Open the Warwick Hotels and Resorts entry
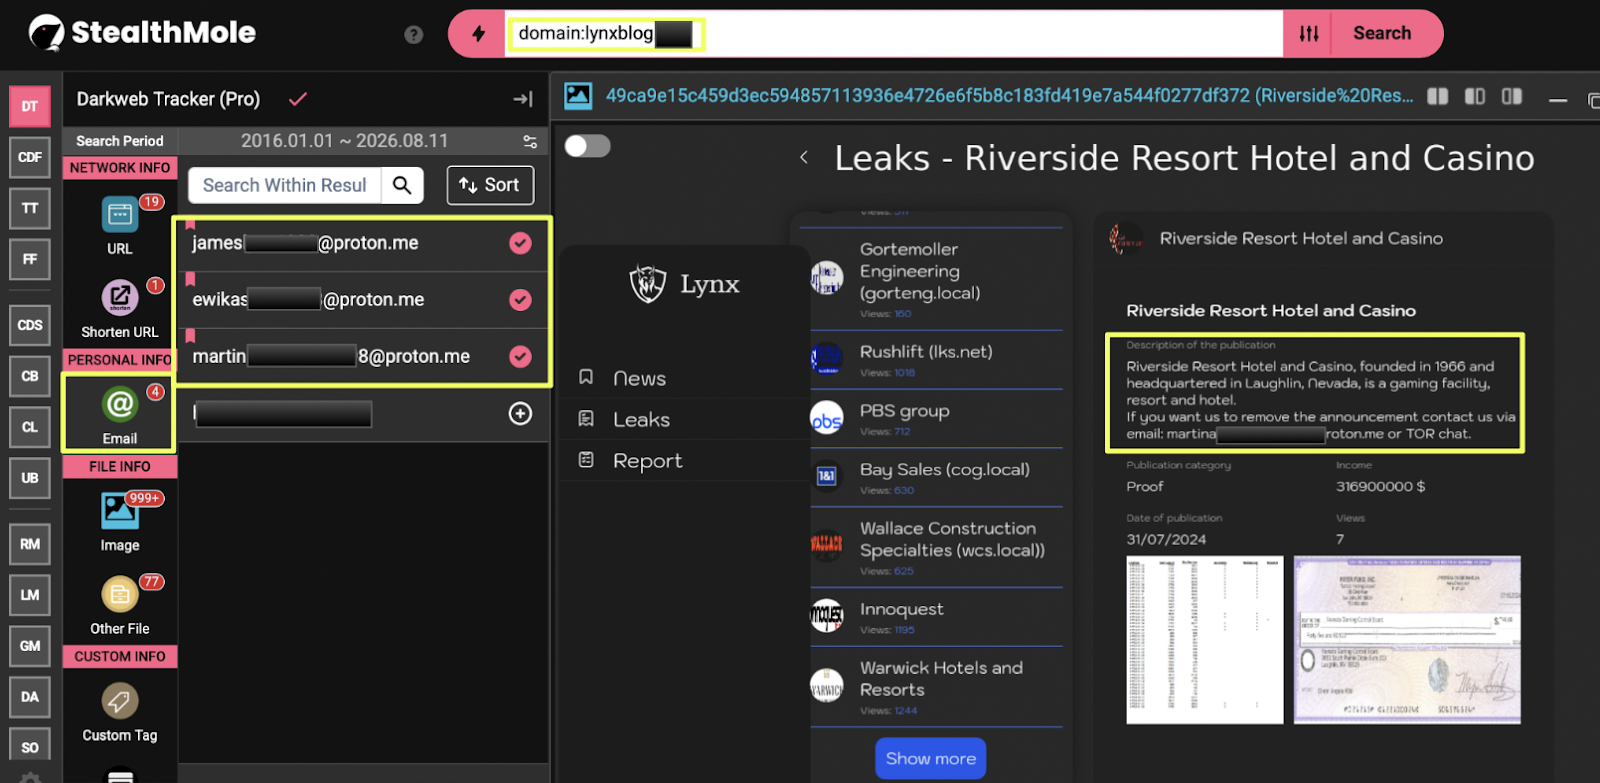Viewport: 1600px width, 783px height. click(x=936, y=687)
